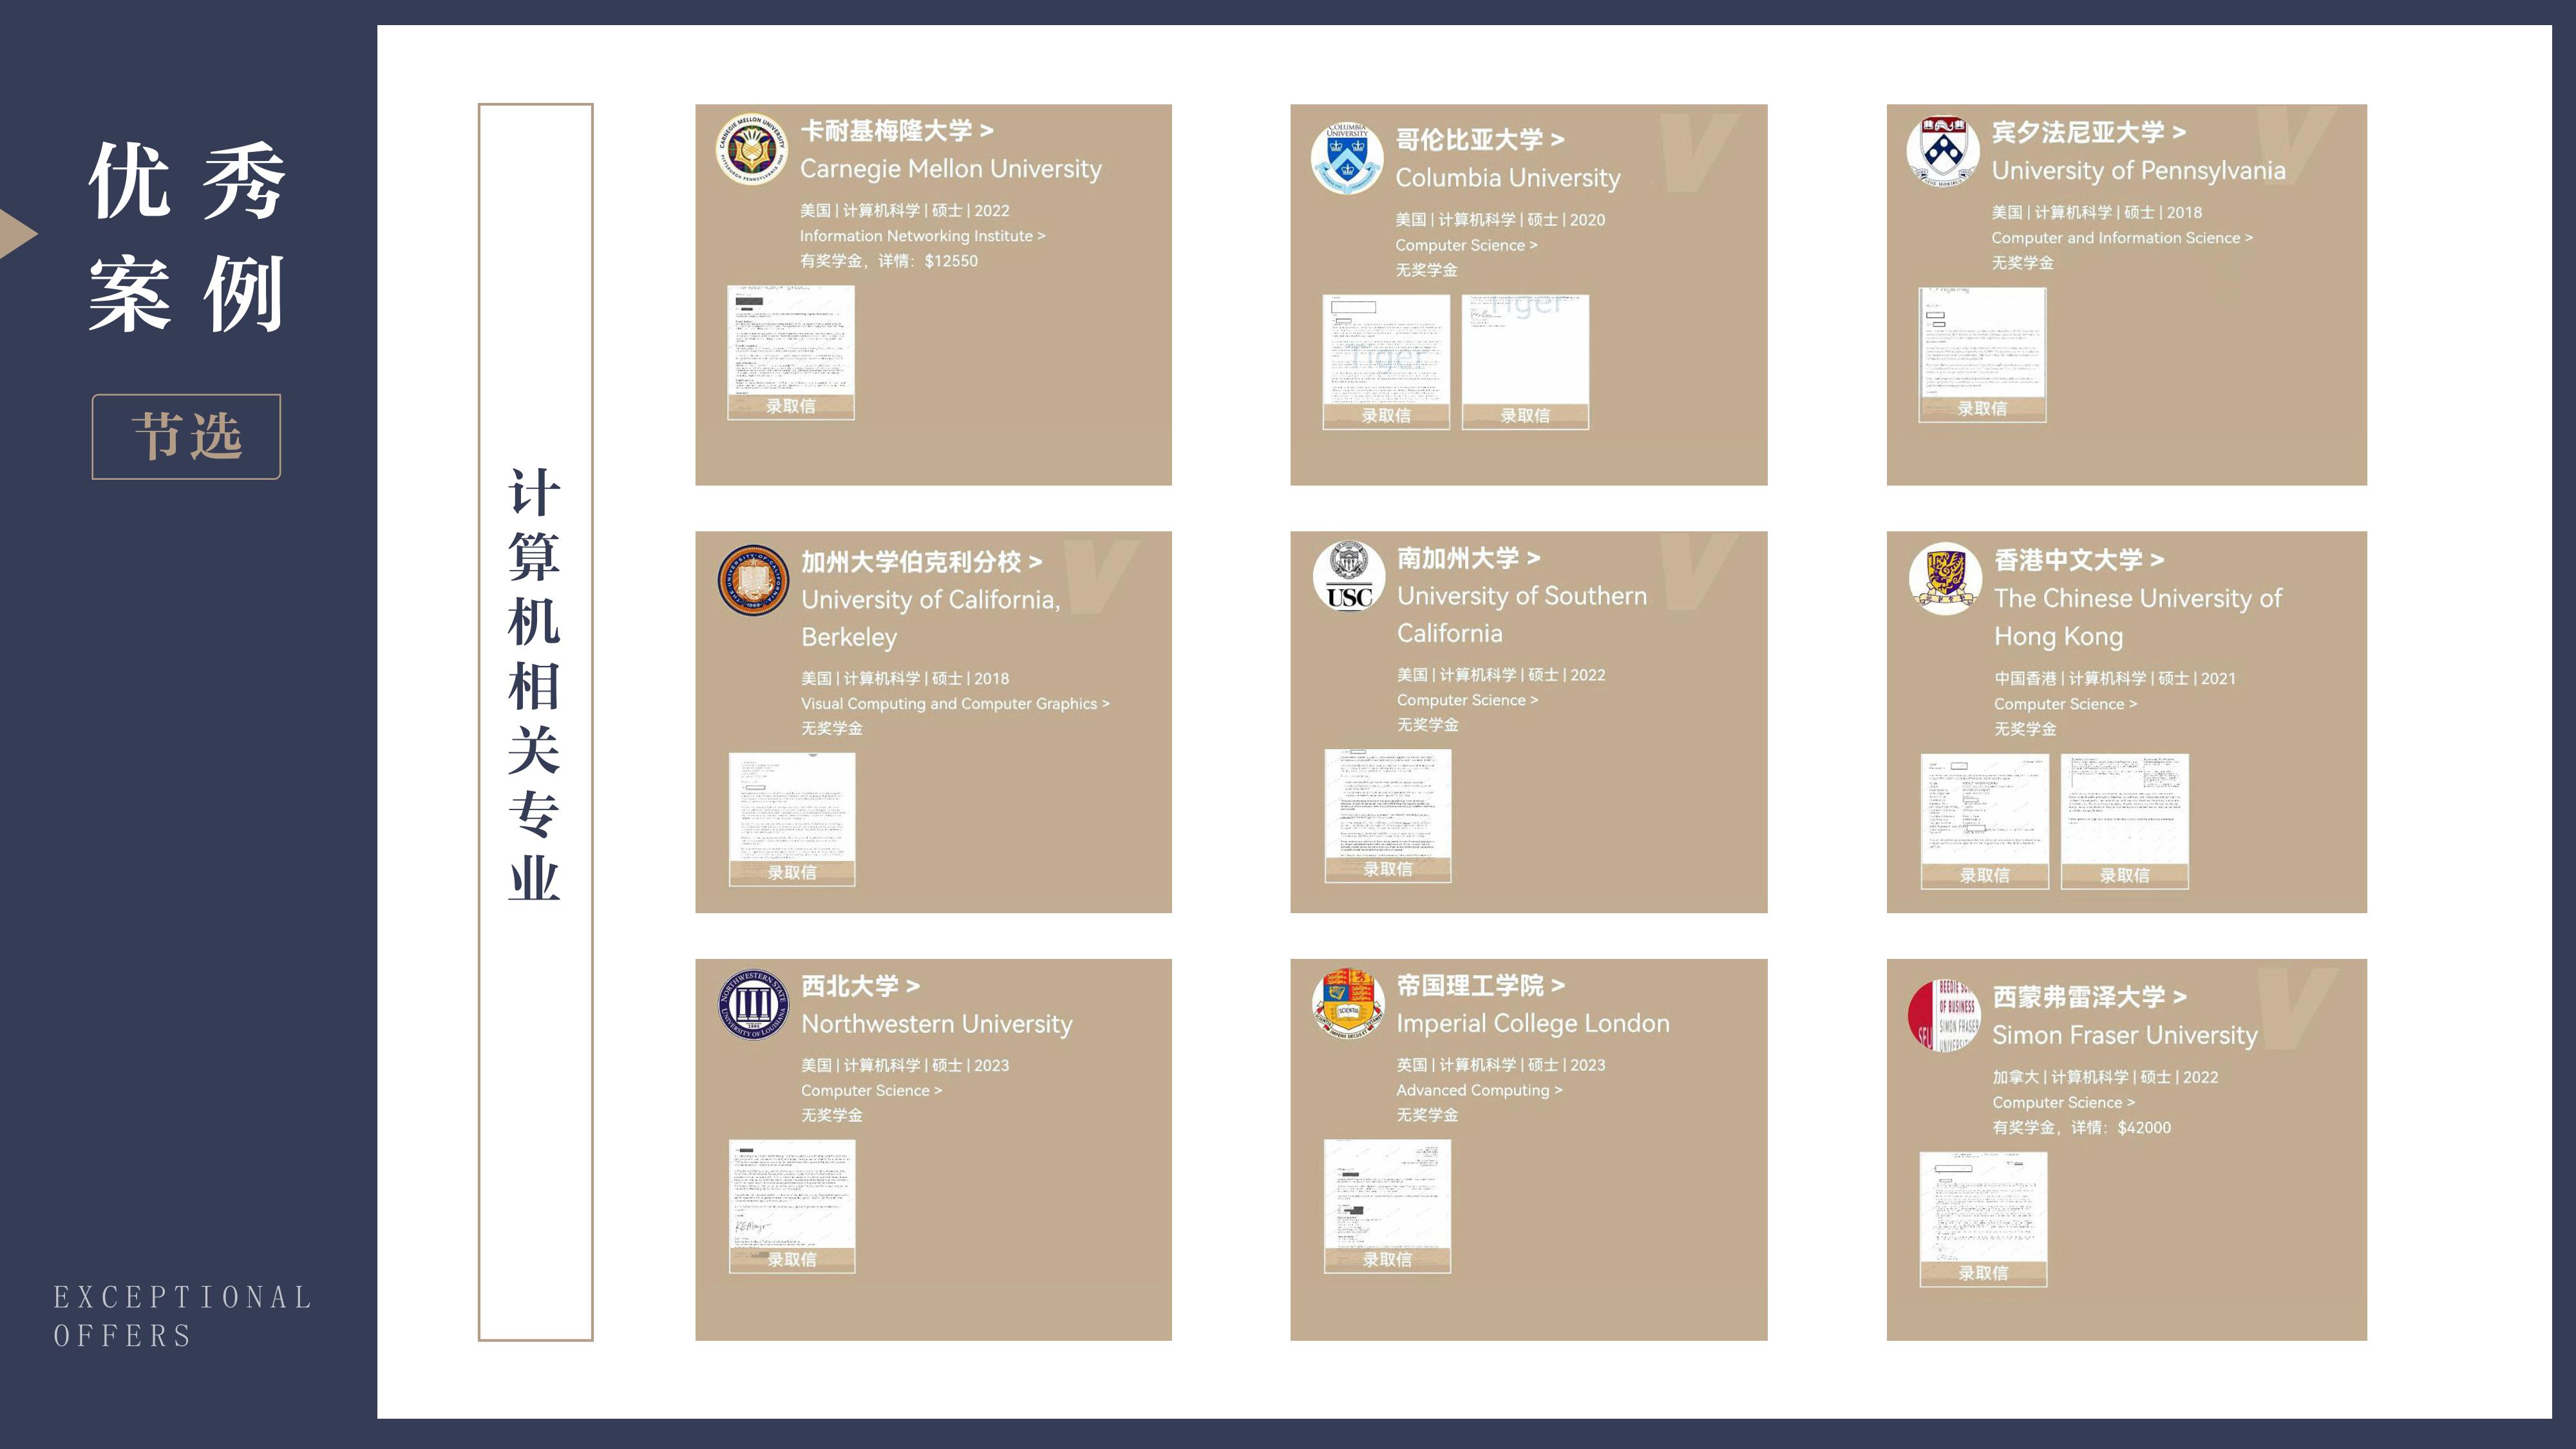Screen dimensions: 2576x1449
Task: Click the Chinese University of Hong Kong emblem
Action: [1945, 579]
